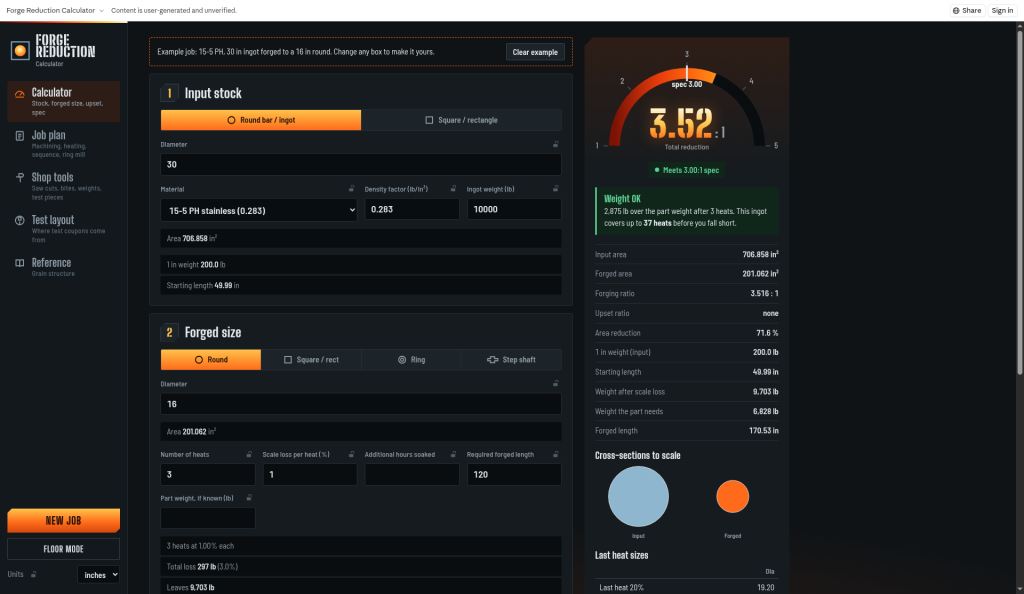Open the Calculator section
This screenshot has width=1024, height=594.
coord(63,102)
